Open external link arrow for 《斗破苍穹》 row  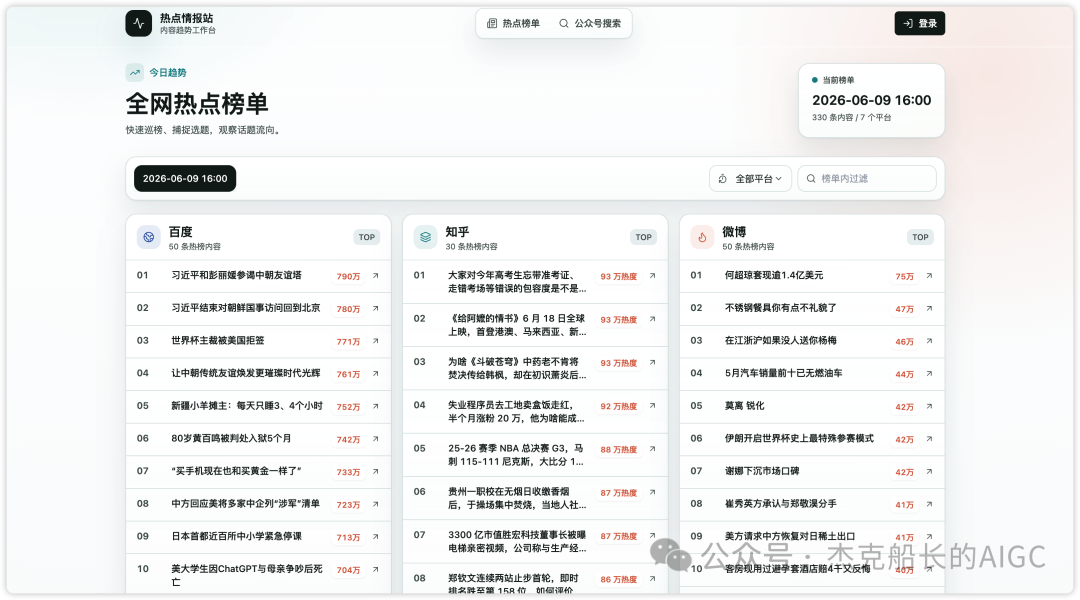[x=652, y=362]
